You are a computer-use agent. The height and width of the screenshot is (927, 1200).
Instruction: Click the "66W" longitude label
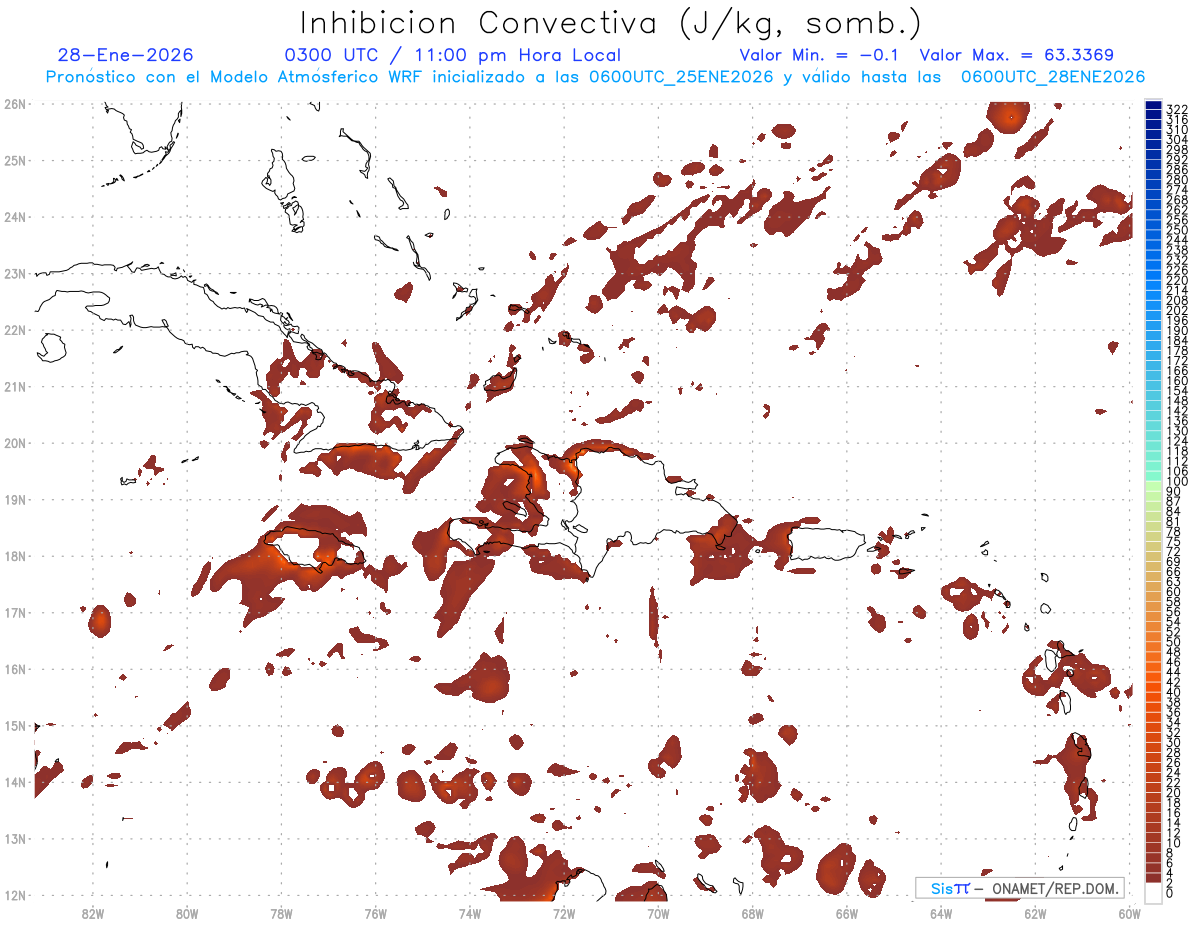[x=847, y=913]
